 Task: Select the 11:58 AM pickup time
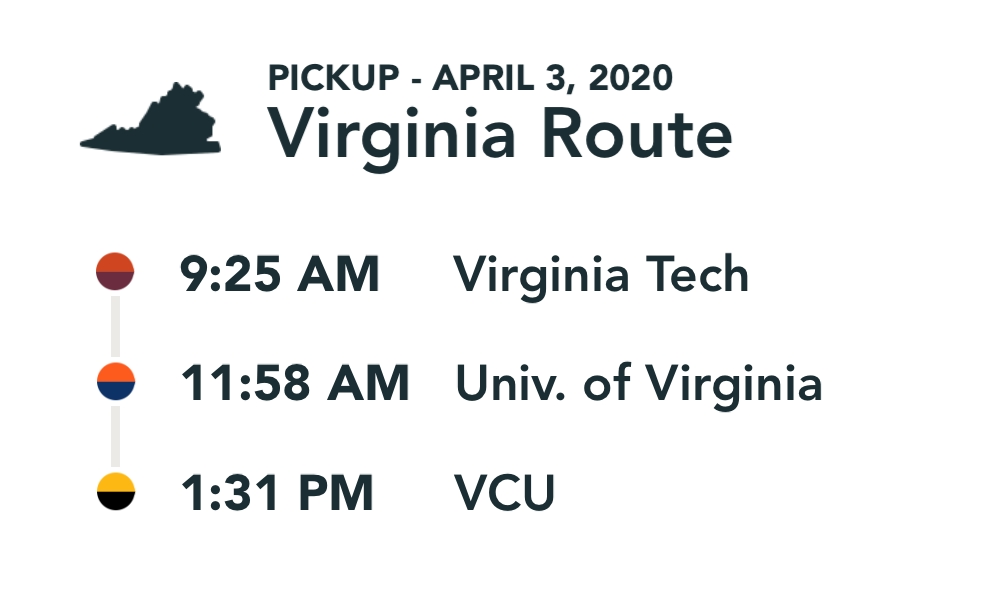coord(294,383)
